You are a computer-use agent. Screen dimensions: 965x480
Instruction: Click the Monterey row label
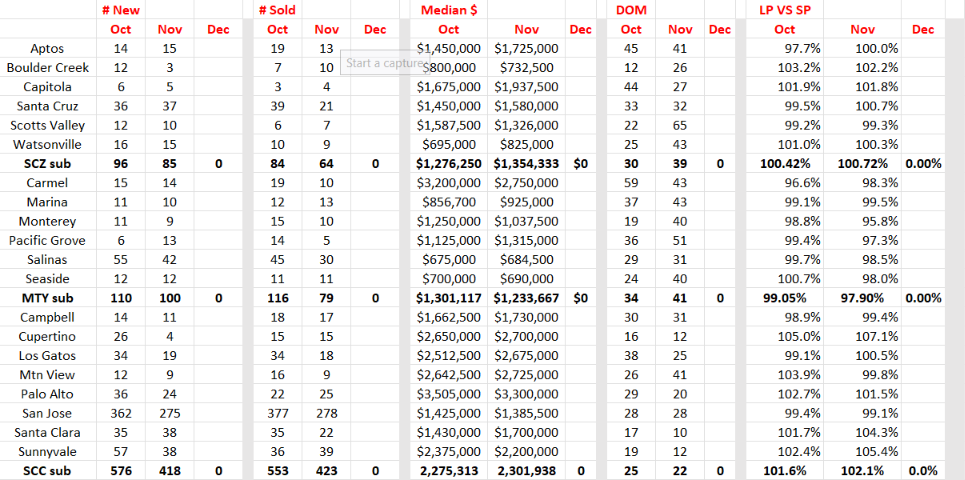click(47, 221)
